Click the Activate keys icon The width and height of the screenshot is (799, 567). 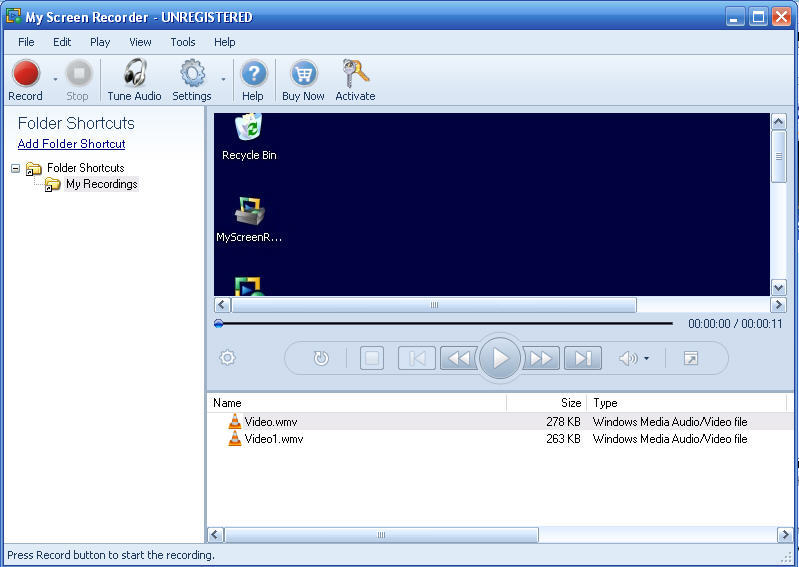[355, 75]
